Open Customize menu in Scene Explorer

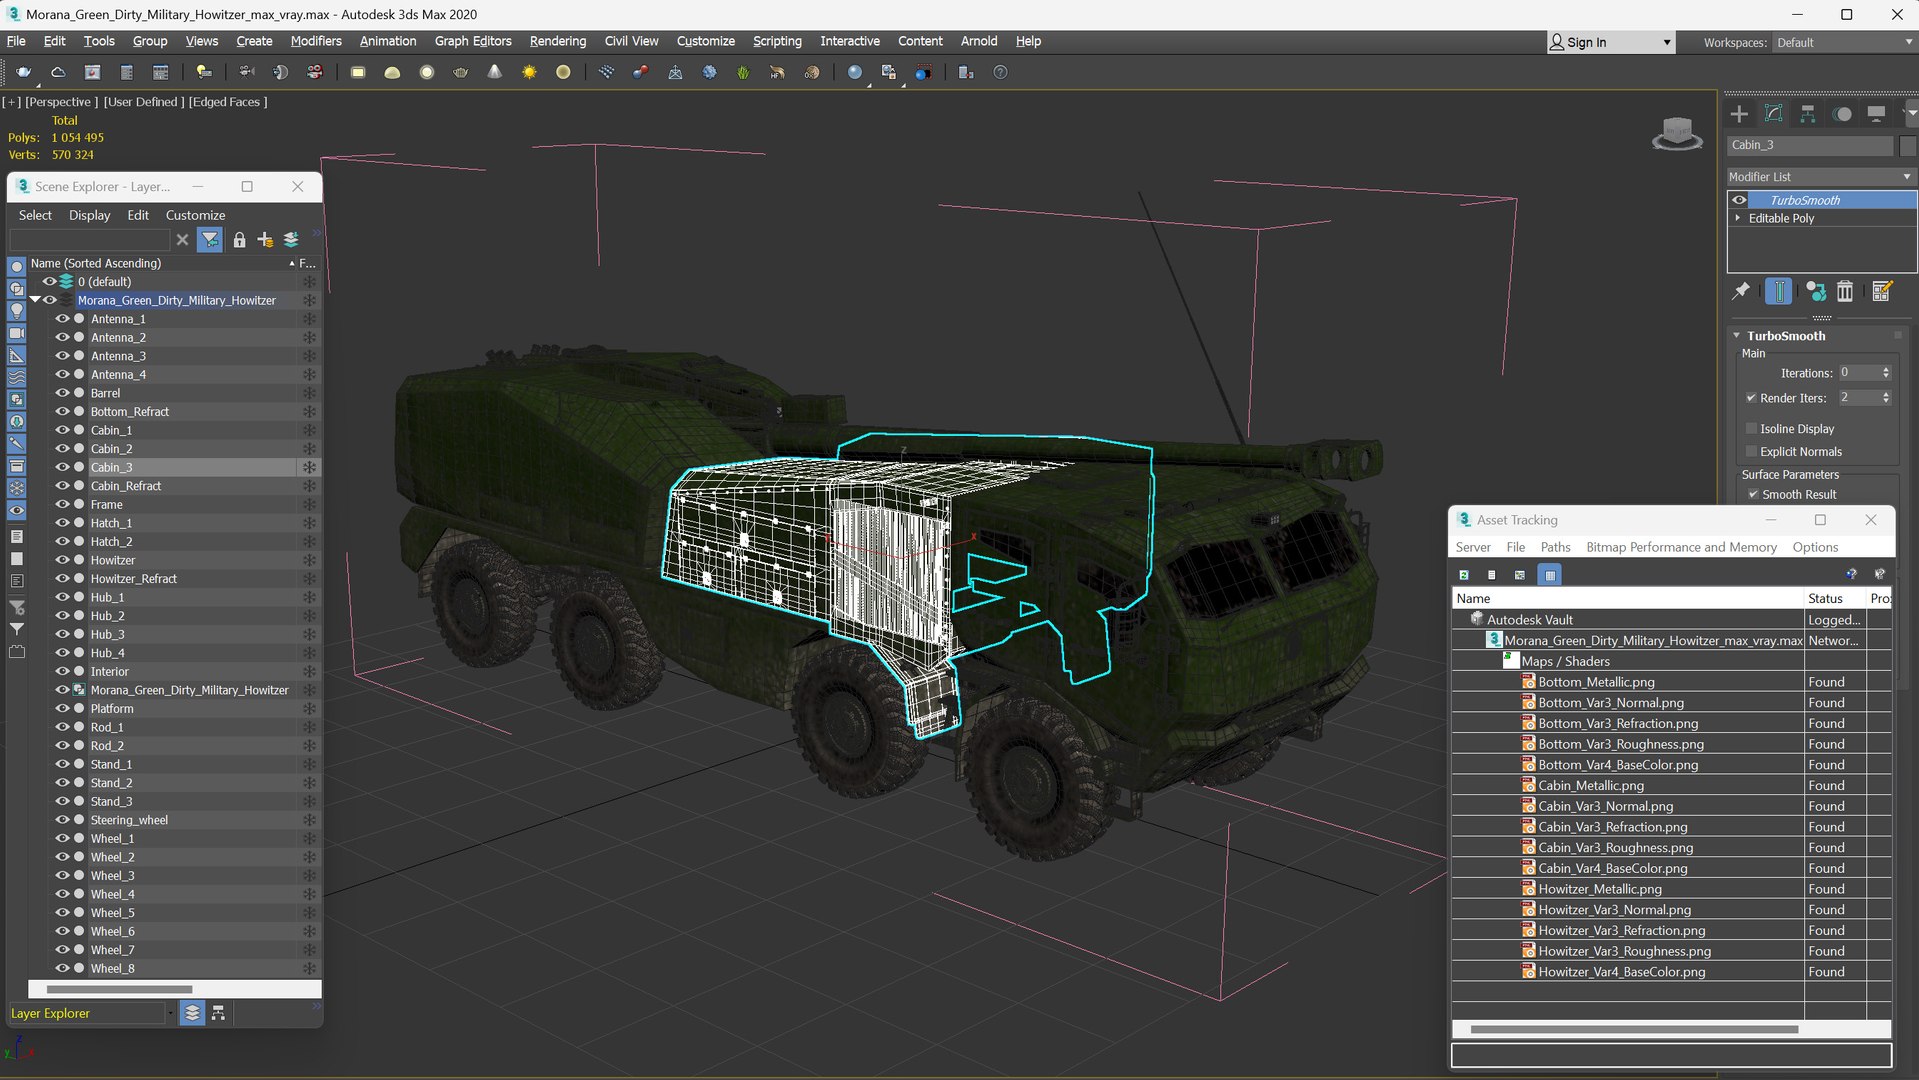(195, 215)
